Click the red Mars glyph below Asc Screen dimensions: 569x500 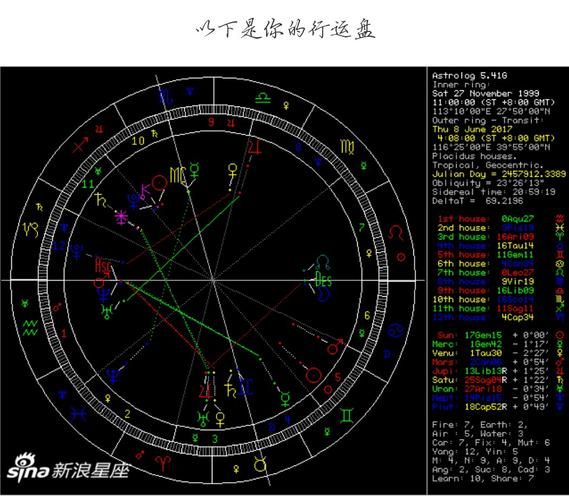click(101, 280)
